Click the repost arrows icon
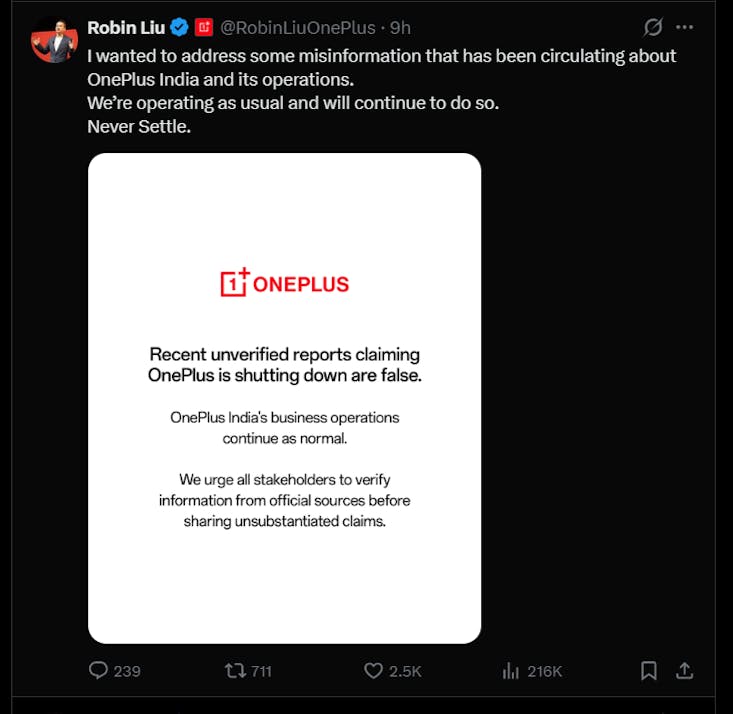Image resolution: width=733 pixels, height=714 pixels. (235, 670)
